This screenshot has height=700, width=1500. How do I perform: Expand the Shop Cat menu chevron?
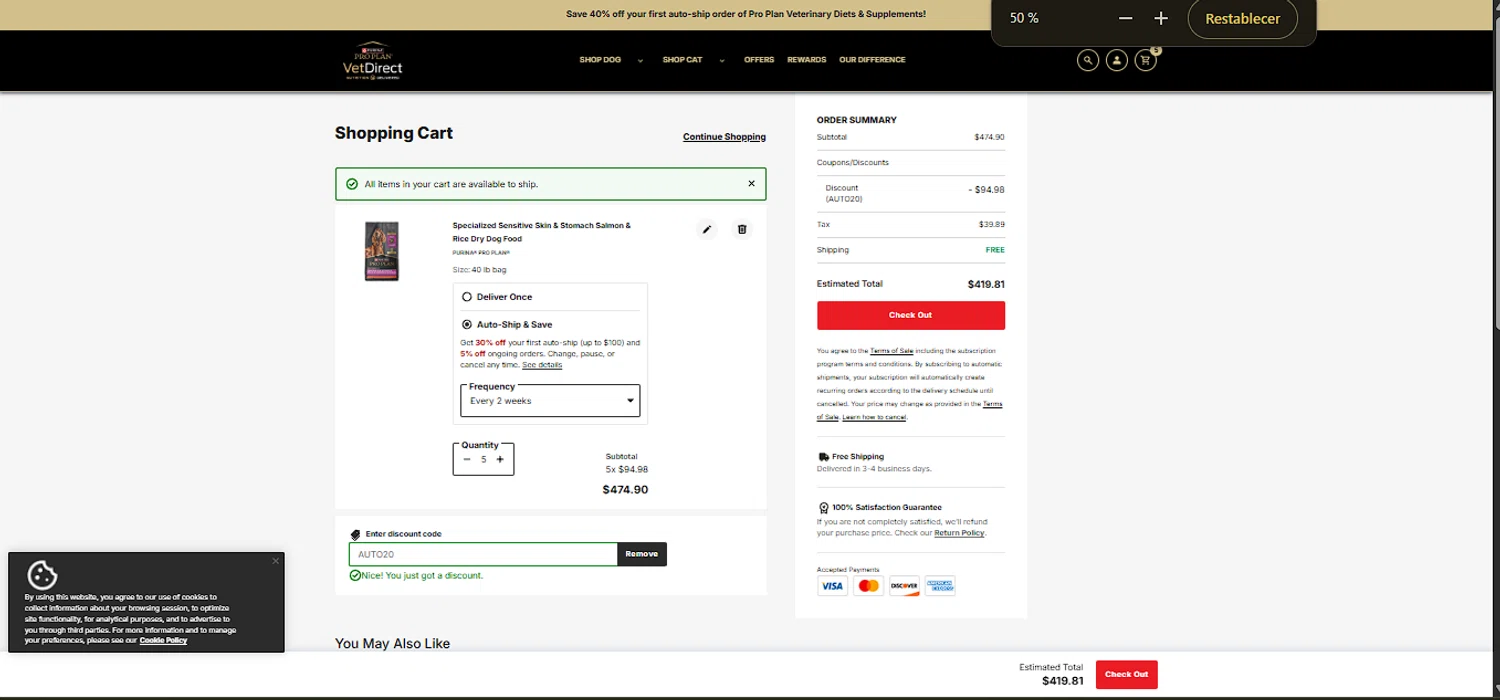point(722,61)
